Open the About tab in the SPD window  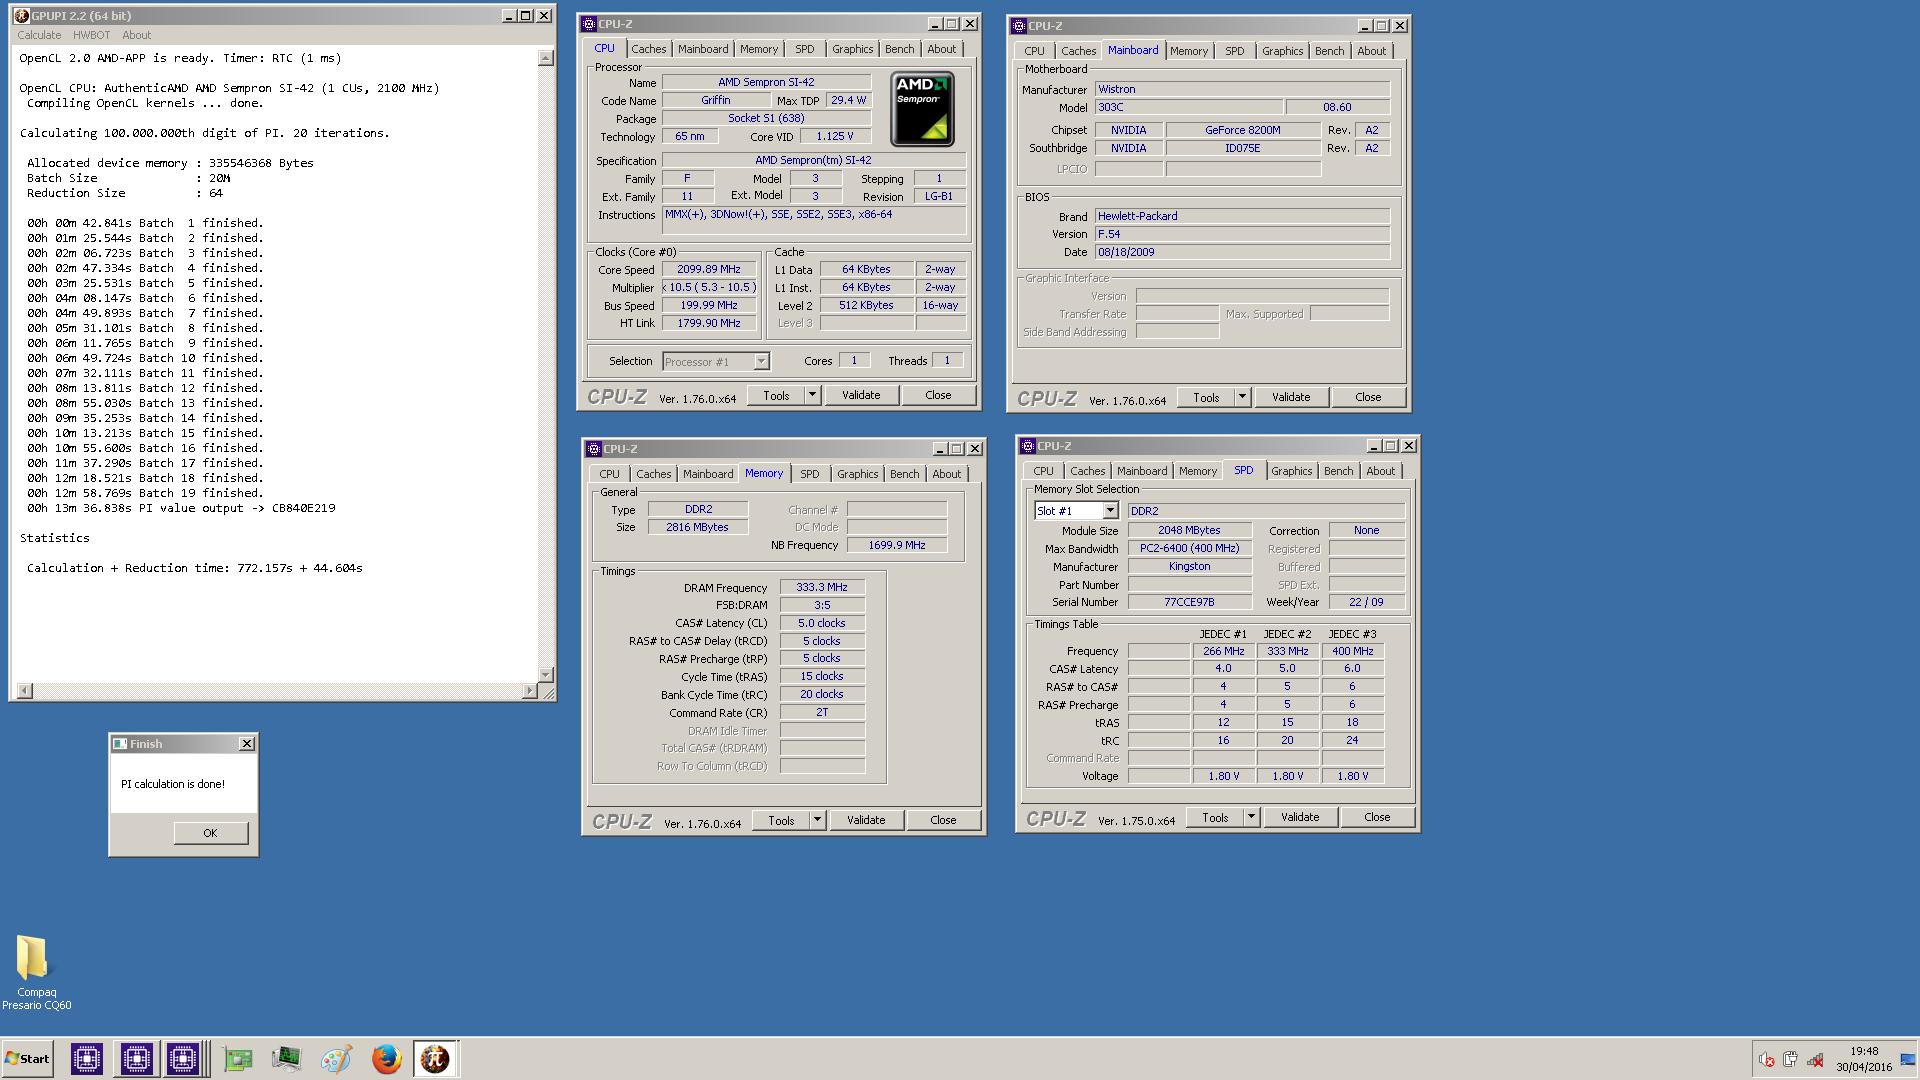point(1380,471)
